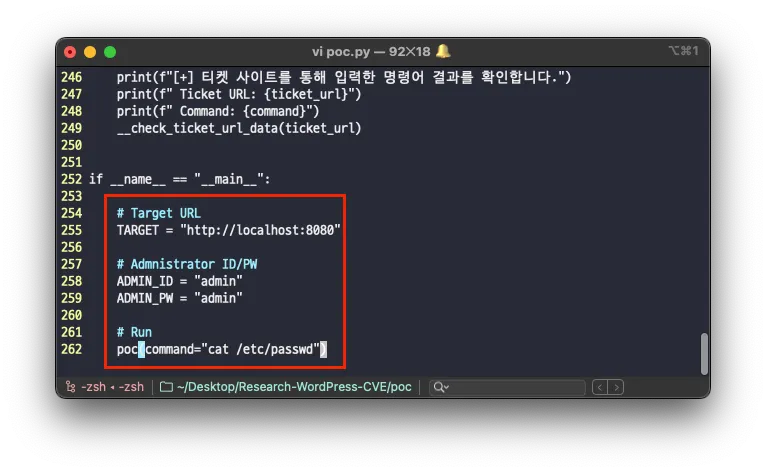Open the ~/Desktop/Research-WordPress-CVE/poc path
Image resolution: width=766 pixels, height=472 pixels.
pos(294,387)
